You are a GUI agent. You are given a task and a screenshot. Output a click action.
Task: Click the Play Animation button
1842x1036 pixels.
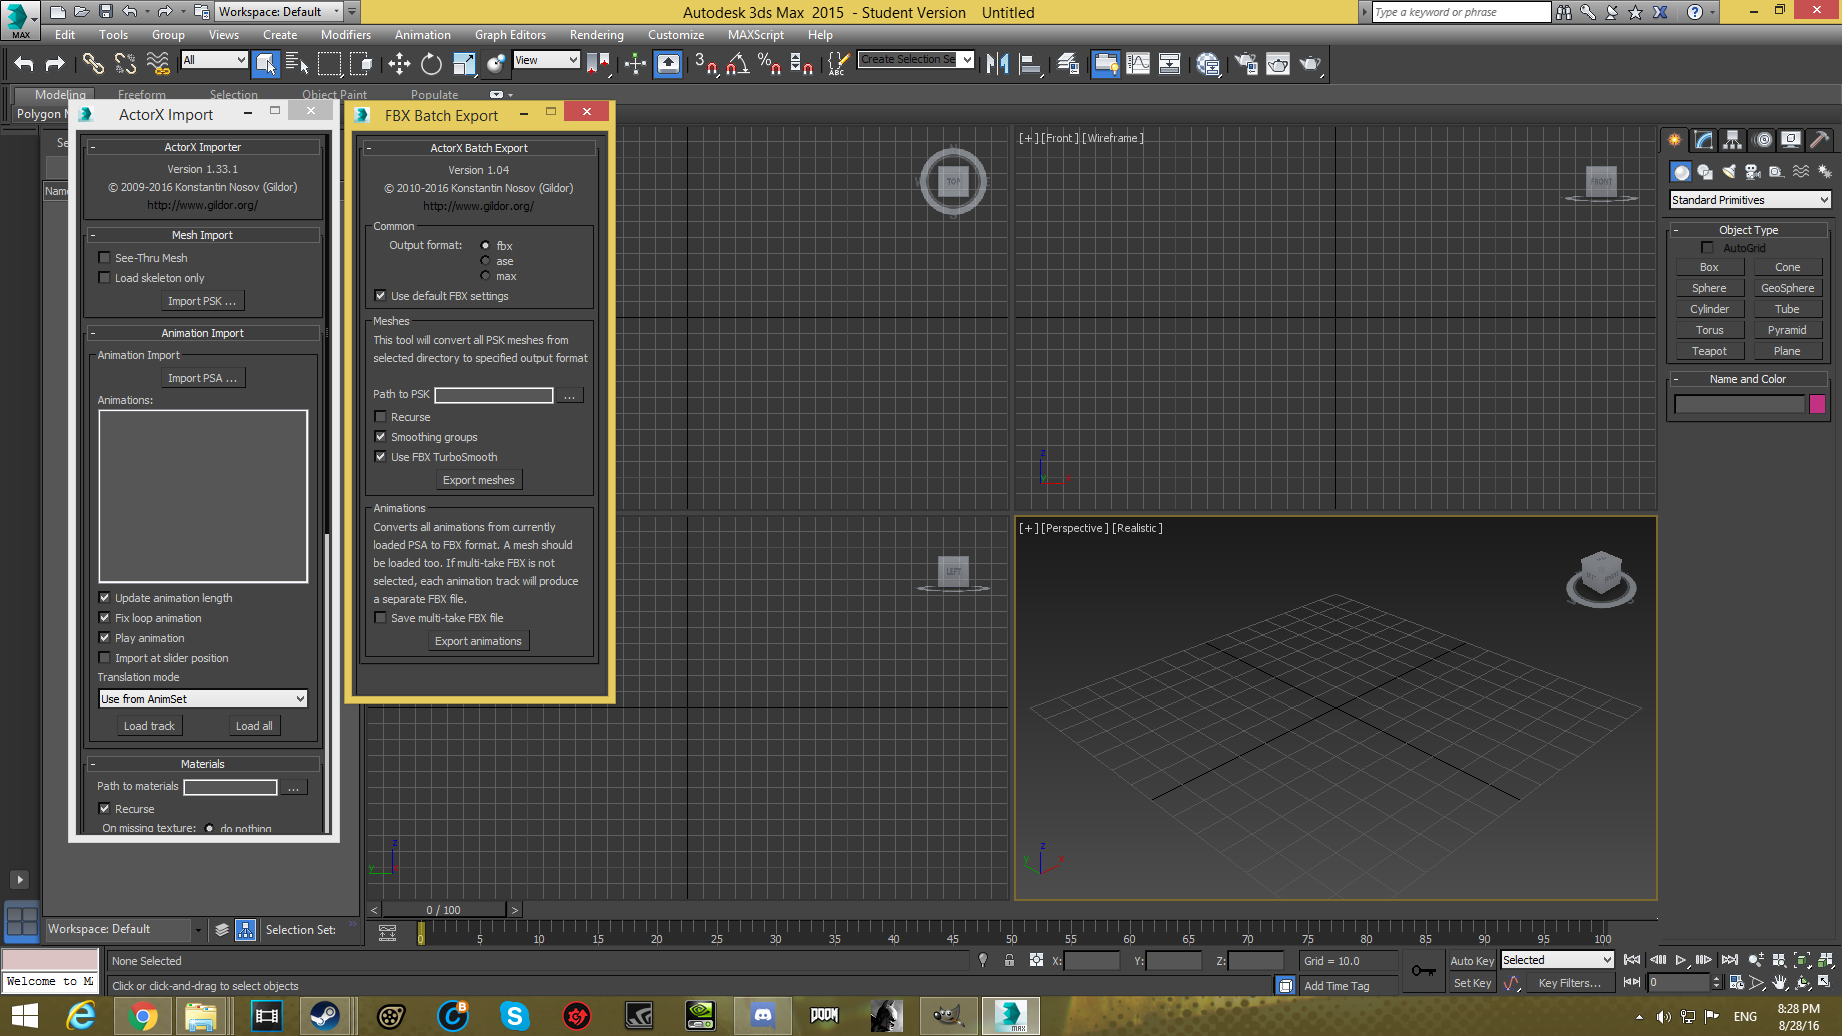(x=1681, y=960)
